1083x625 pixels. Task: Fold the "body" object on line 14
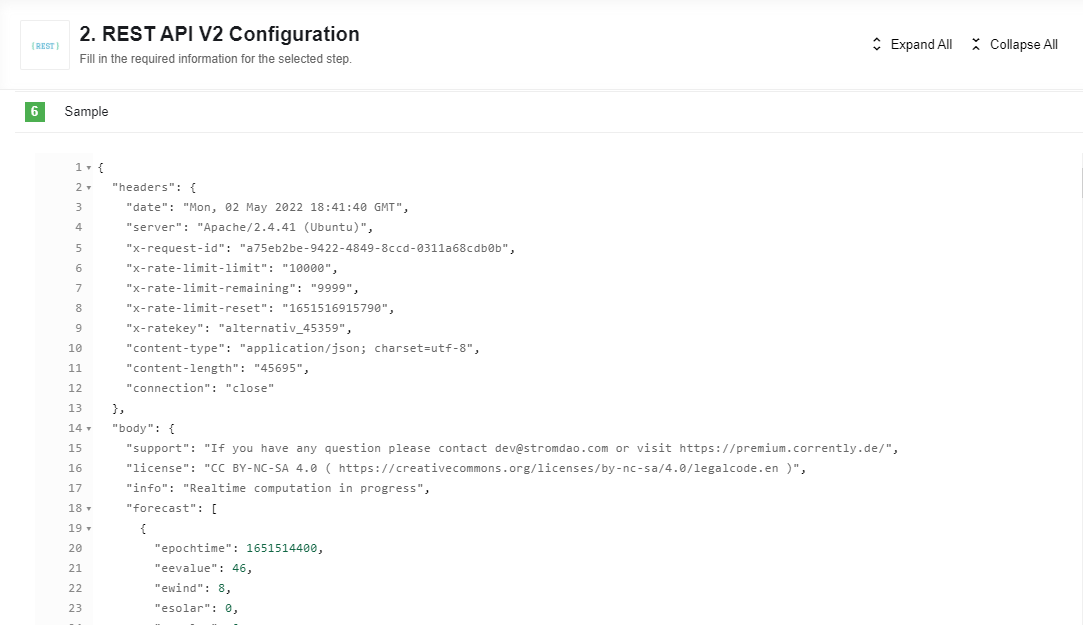point(88,429)
